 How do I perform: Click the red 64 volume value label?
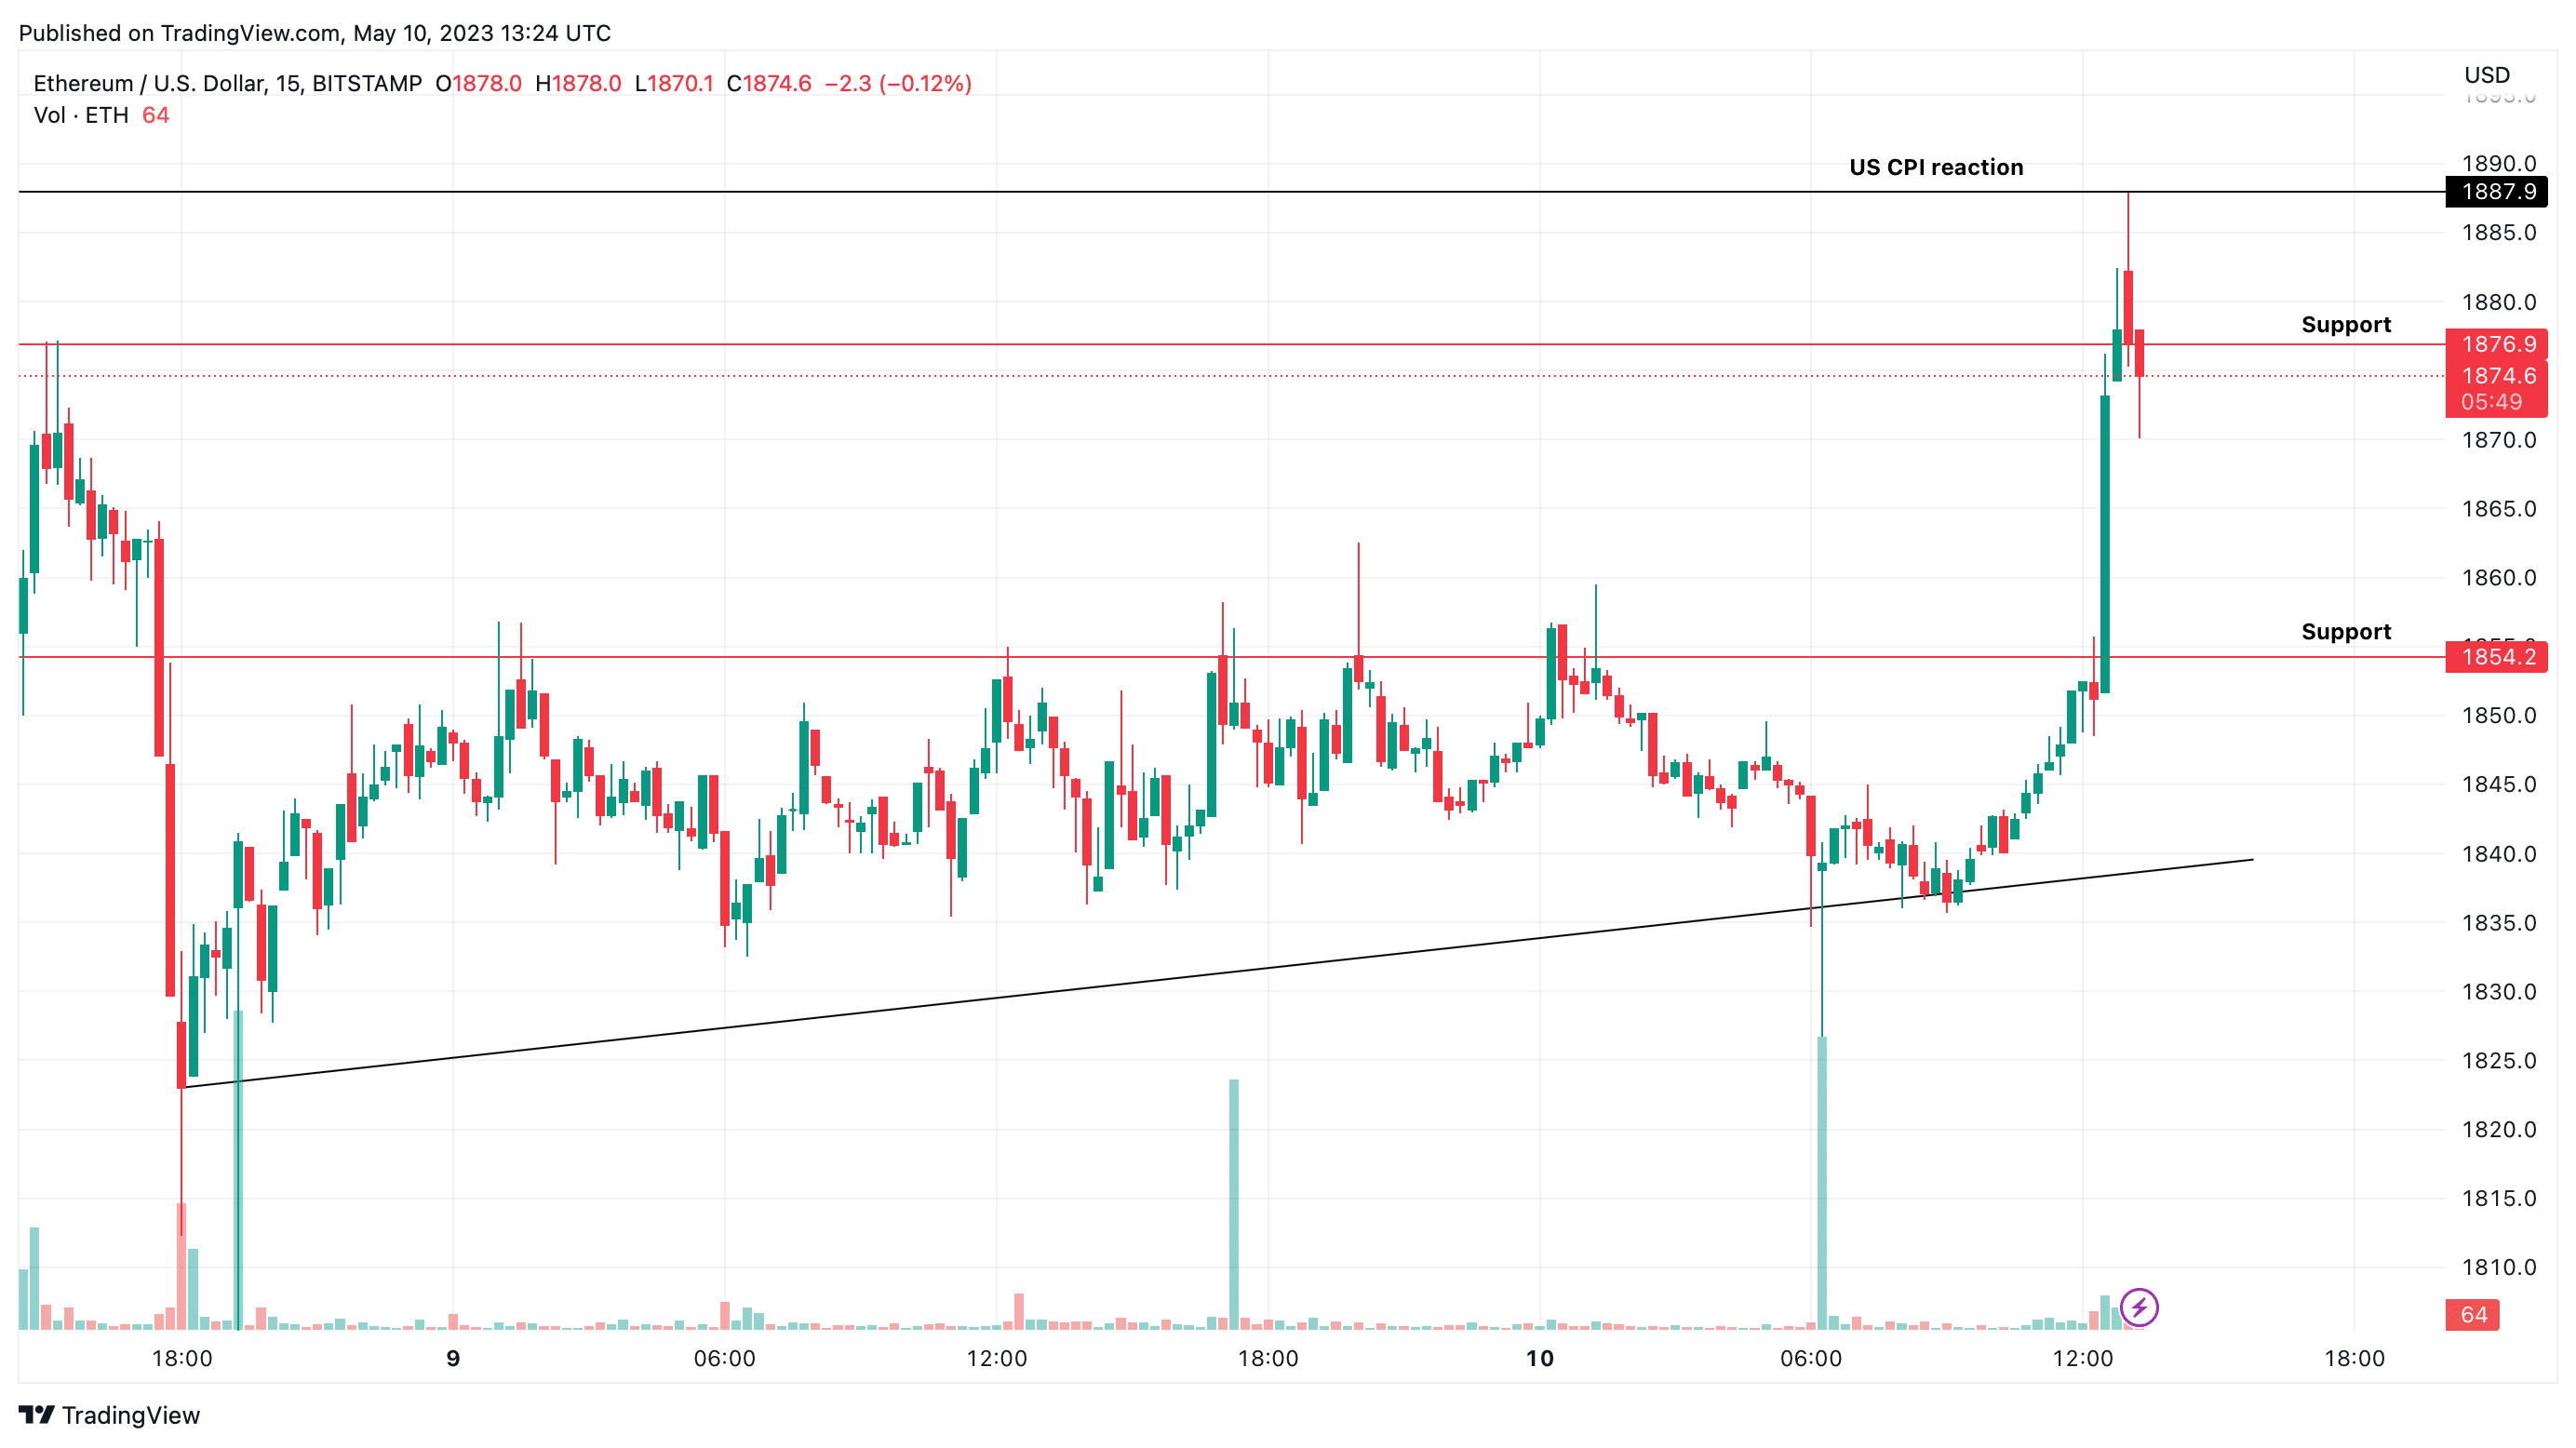[2473, 1315]
